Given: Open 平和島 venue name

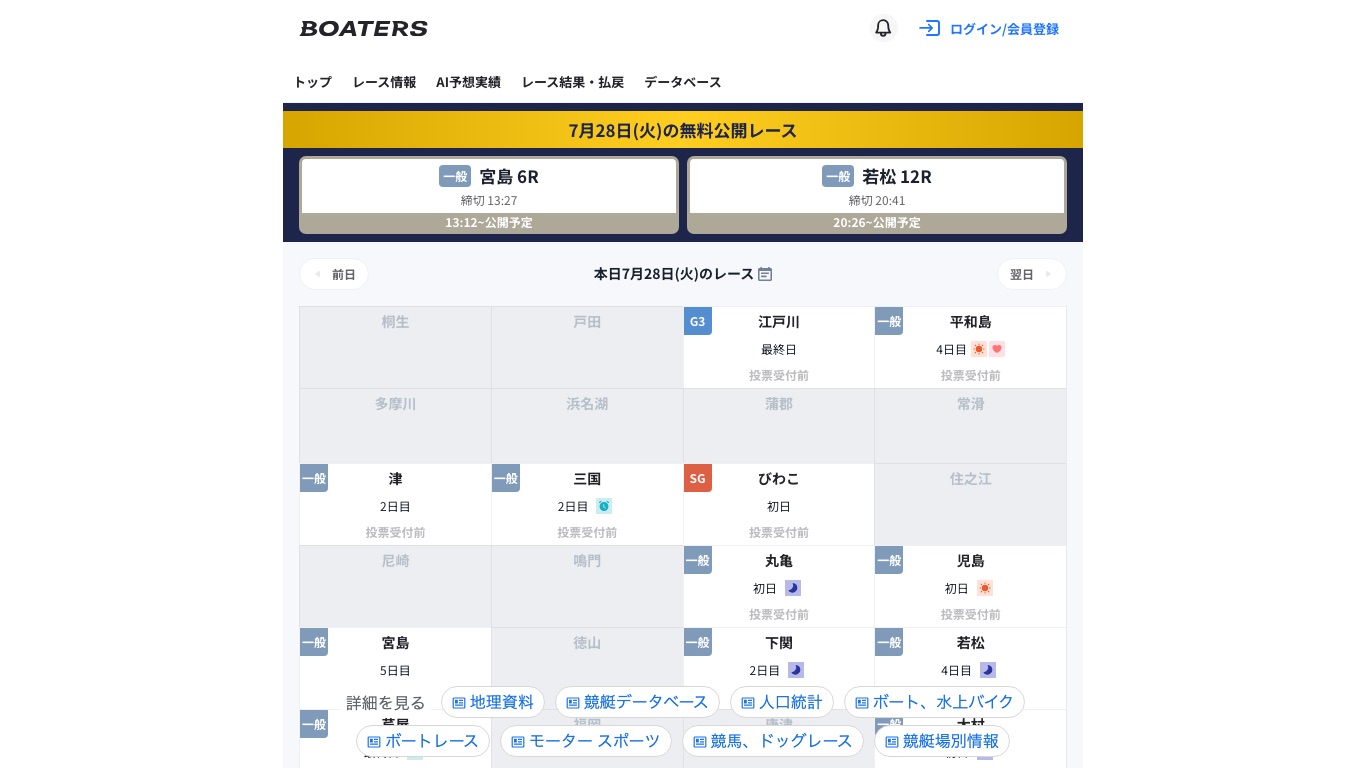Looking at the screenshot, I should (971, 322).
